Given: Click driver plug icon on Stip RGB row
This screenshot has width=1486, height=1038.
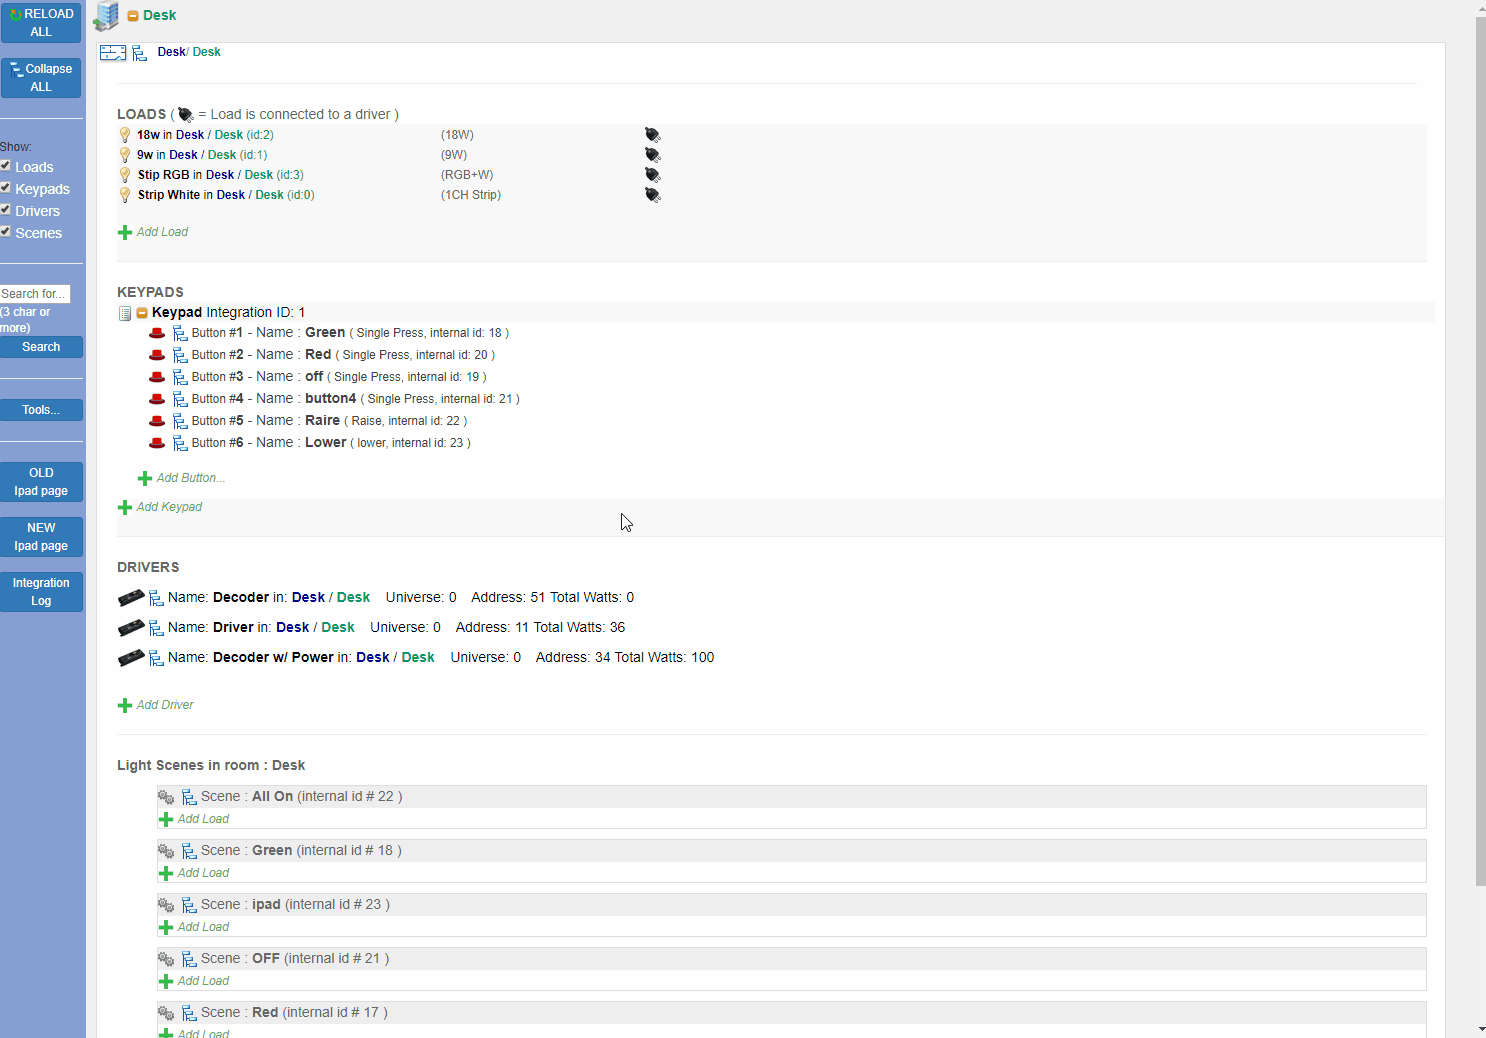Looking at the screenshot, I should 652,175.
